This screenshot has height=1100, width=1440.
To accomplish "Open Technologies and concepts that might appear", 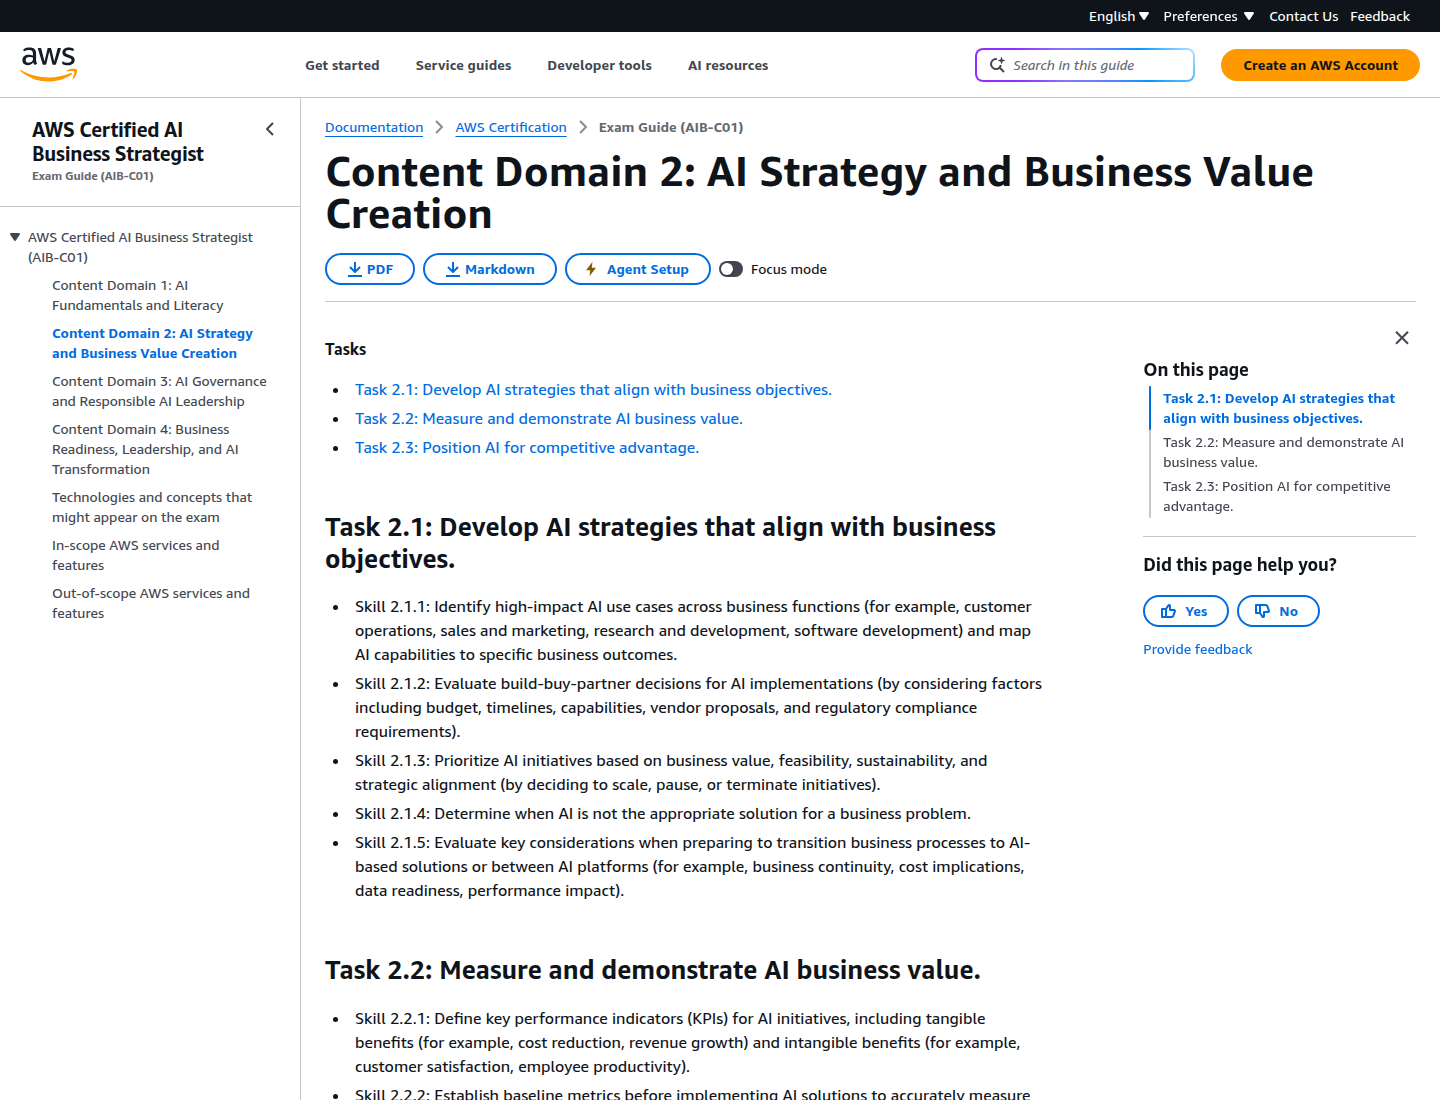I will click(x=152, y=507).
